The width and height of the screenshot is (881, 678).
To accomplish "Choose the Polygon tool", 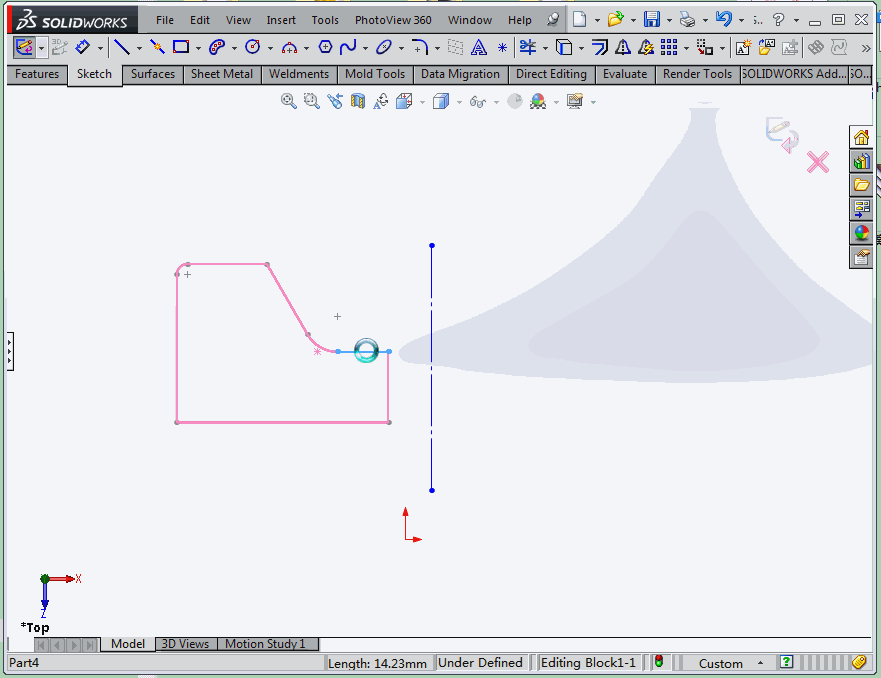I will tap(325, 47).
